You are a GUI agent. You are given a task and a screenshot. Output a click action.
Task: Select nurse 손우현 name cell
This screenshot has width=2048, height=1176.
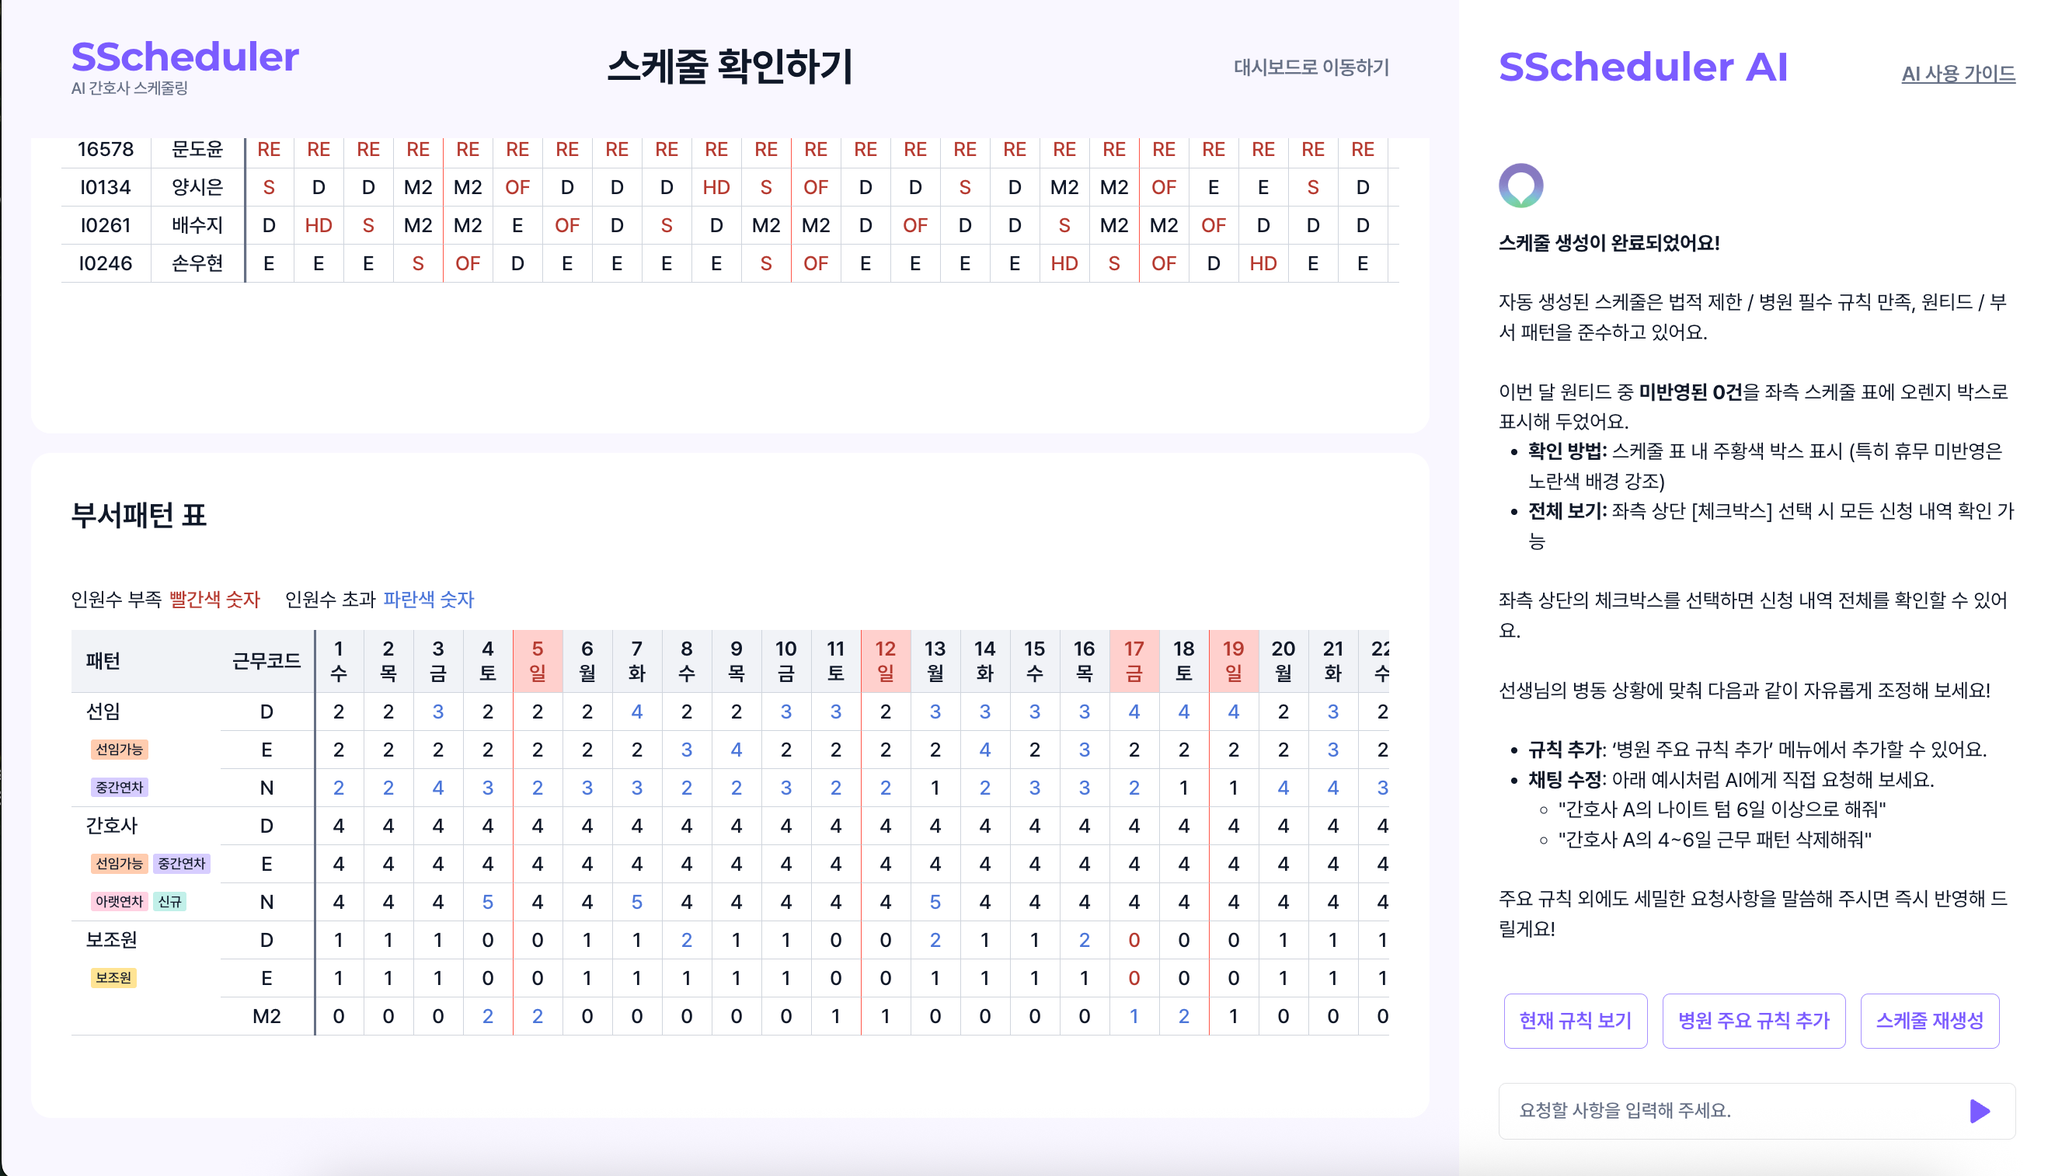197,263
